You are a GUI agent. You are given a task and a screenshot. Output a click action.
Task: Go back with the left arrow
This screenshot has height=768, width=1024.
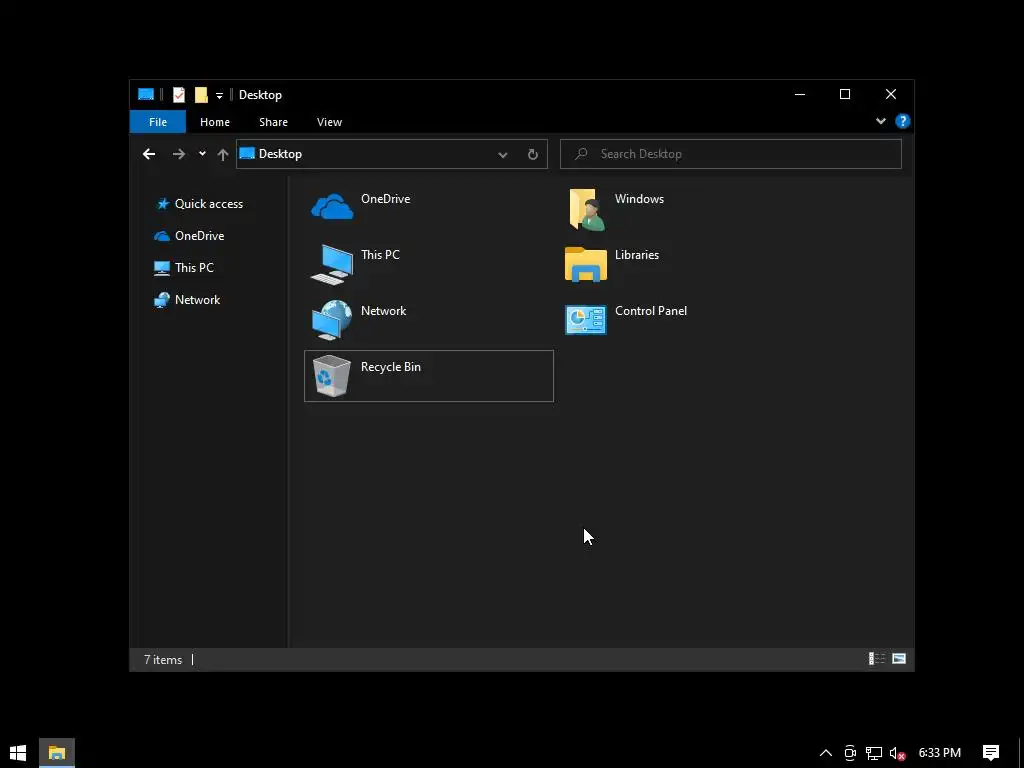149,154
